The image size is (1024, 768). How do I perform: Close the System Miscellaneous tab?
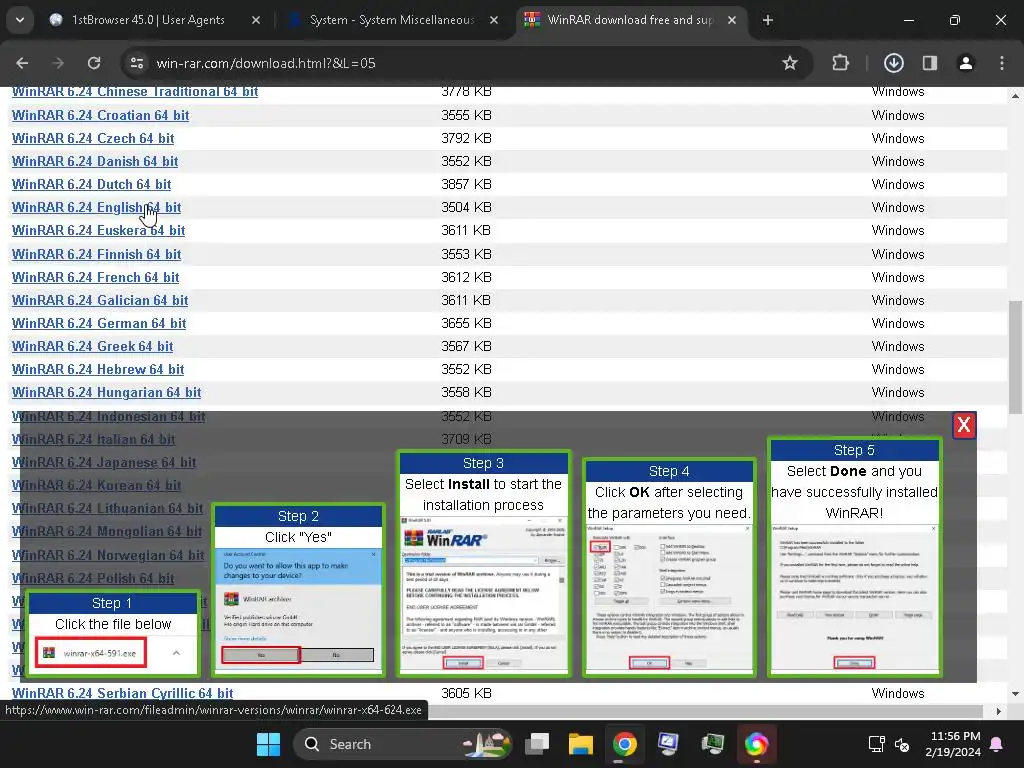click(x=494, y=20)
